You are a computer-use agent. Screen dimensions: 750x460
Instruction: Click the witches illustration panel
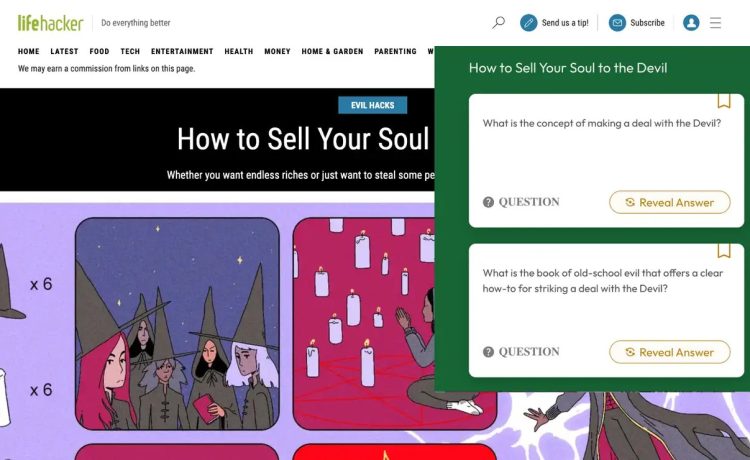click(x=177, y=324)
